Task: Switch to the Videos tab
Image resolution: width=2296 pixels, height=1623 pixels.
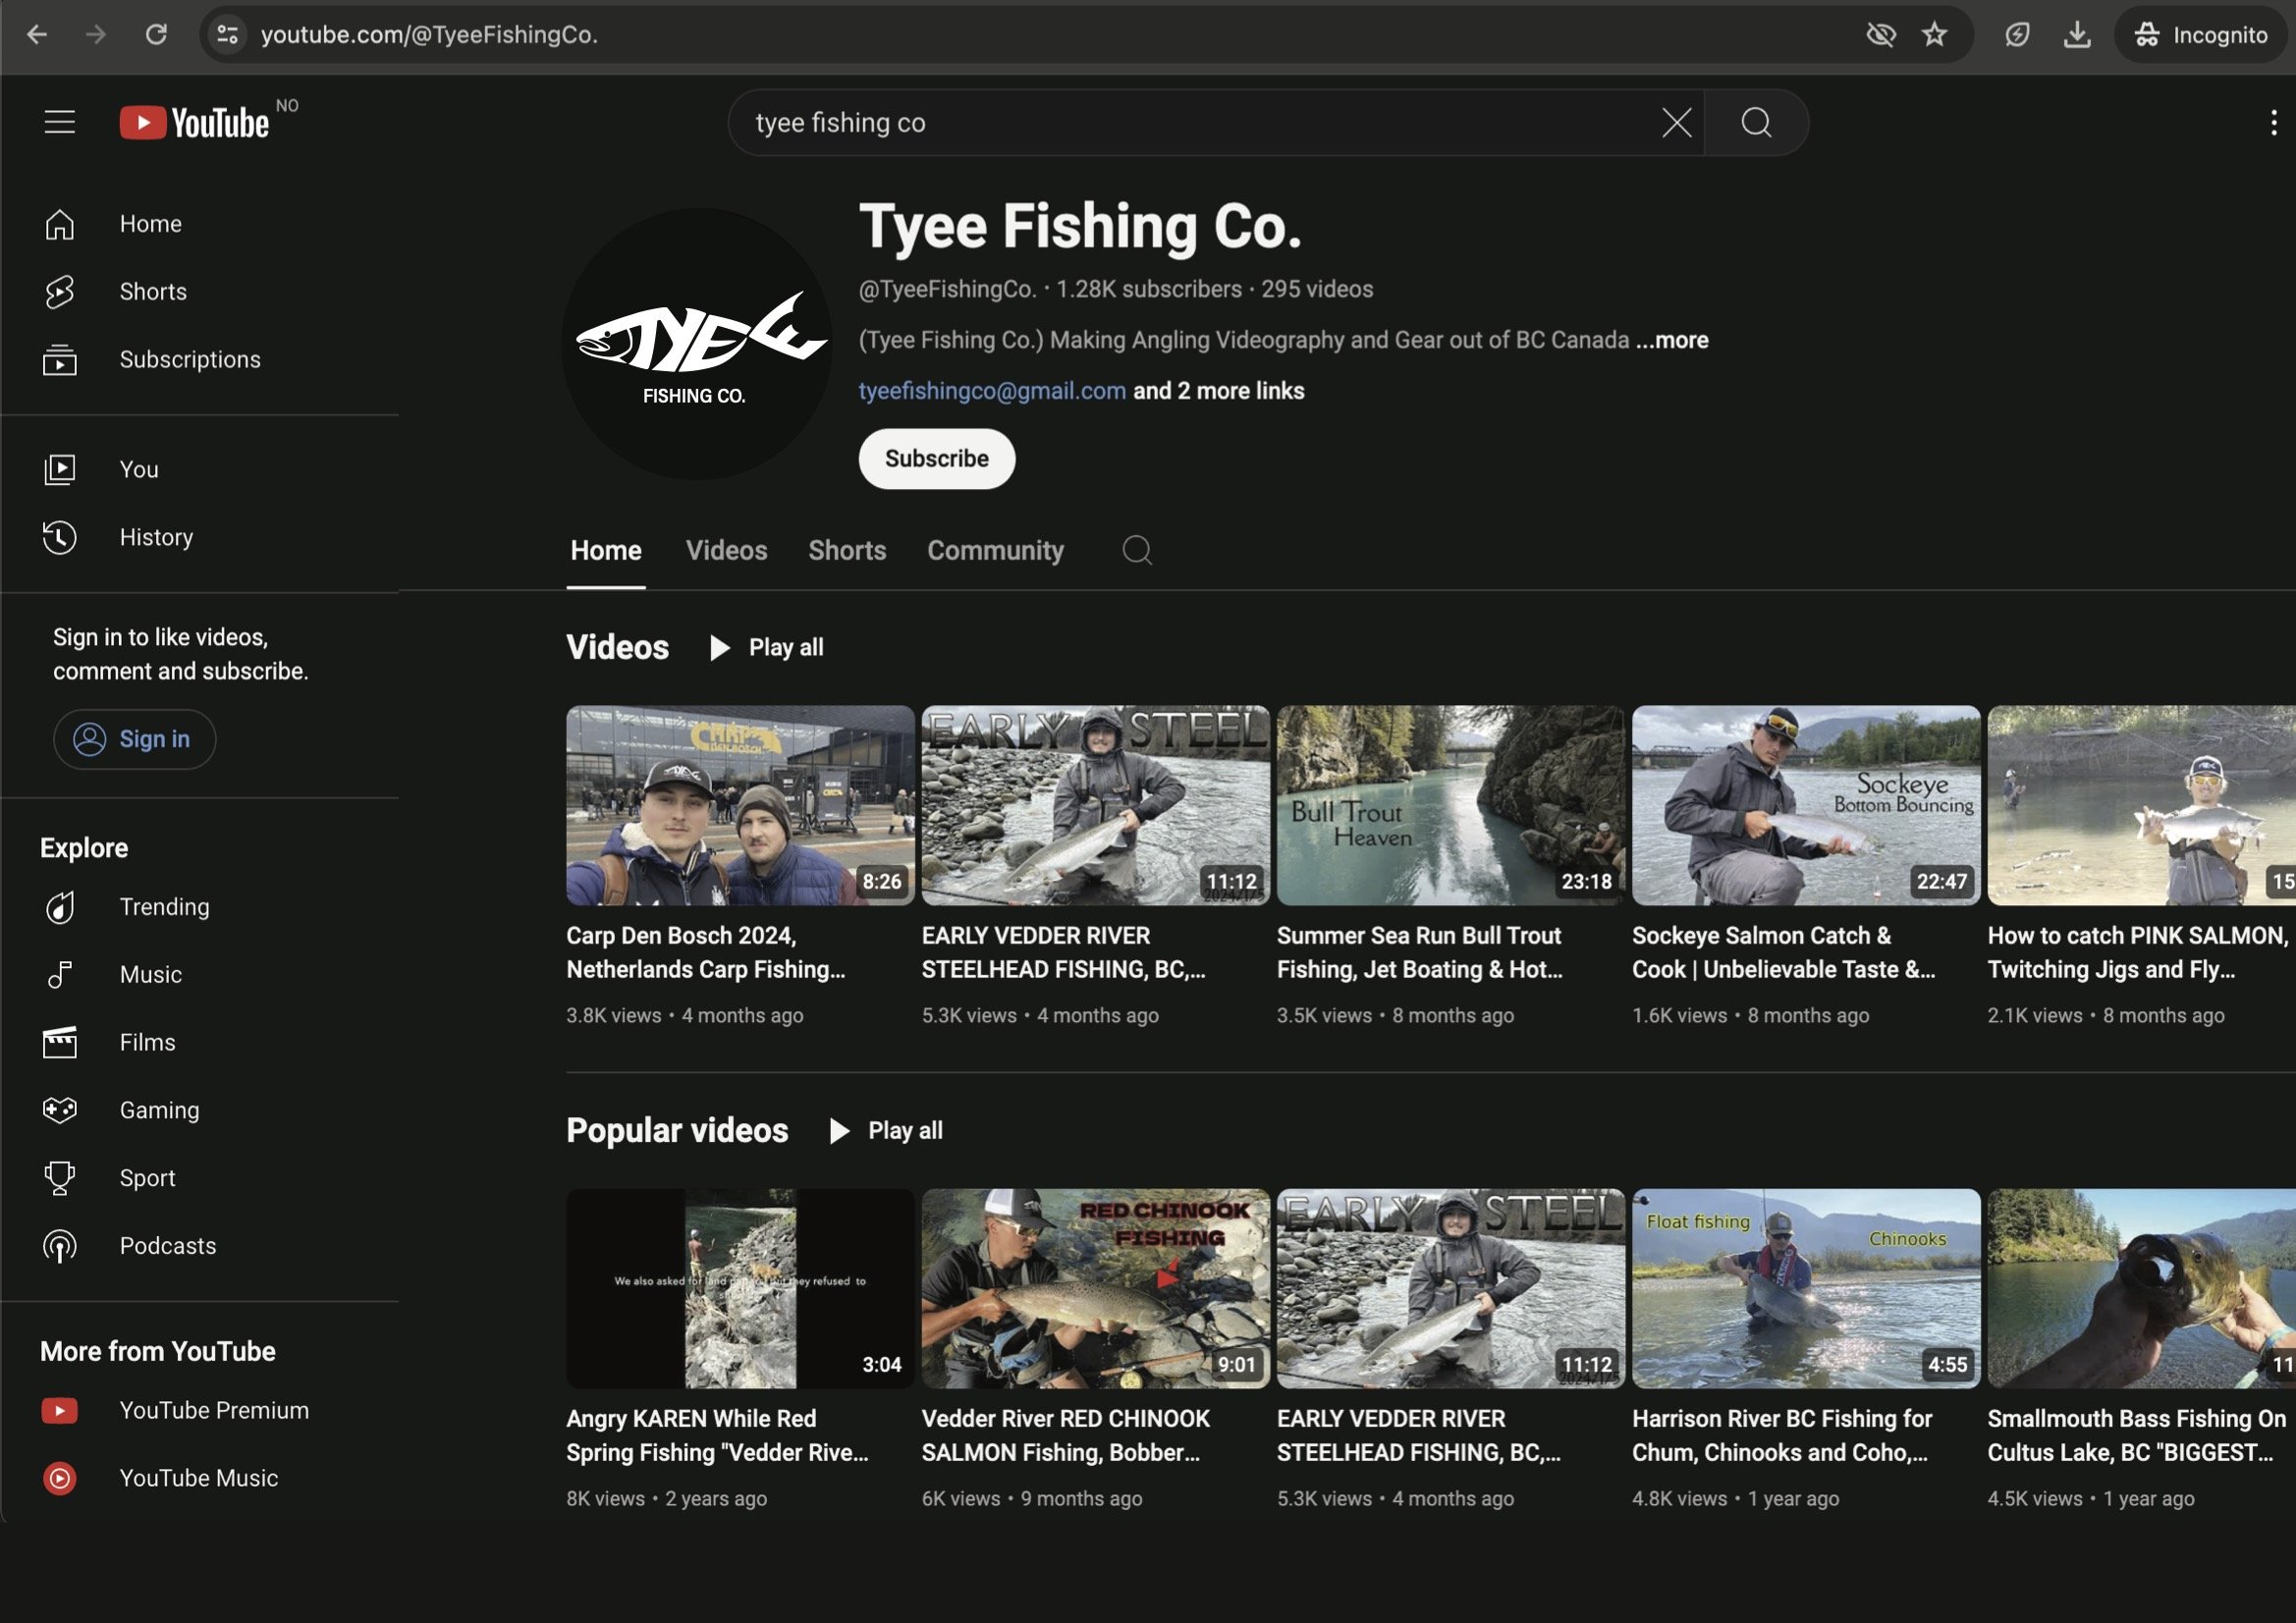Action: (x=726, y=550)
